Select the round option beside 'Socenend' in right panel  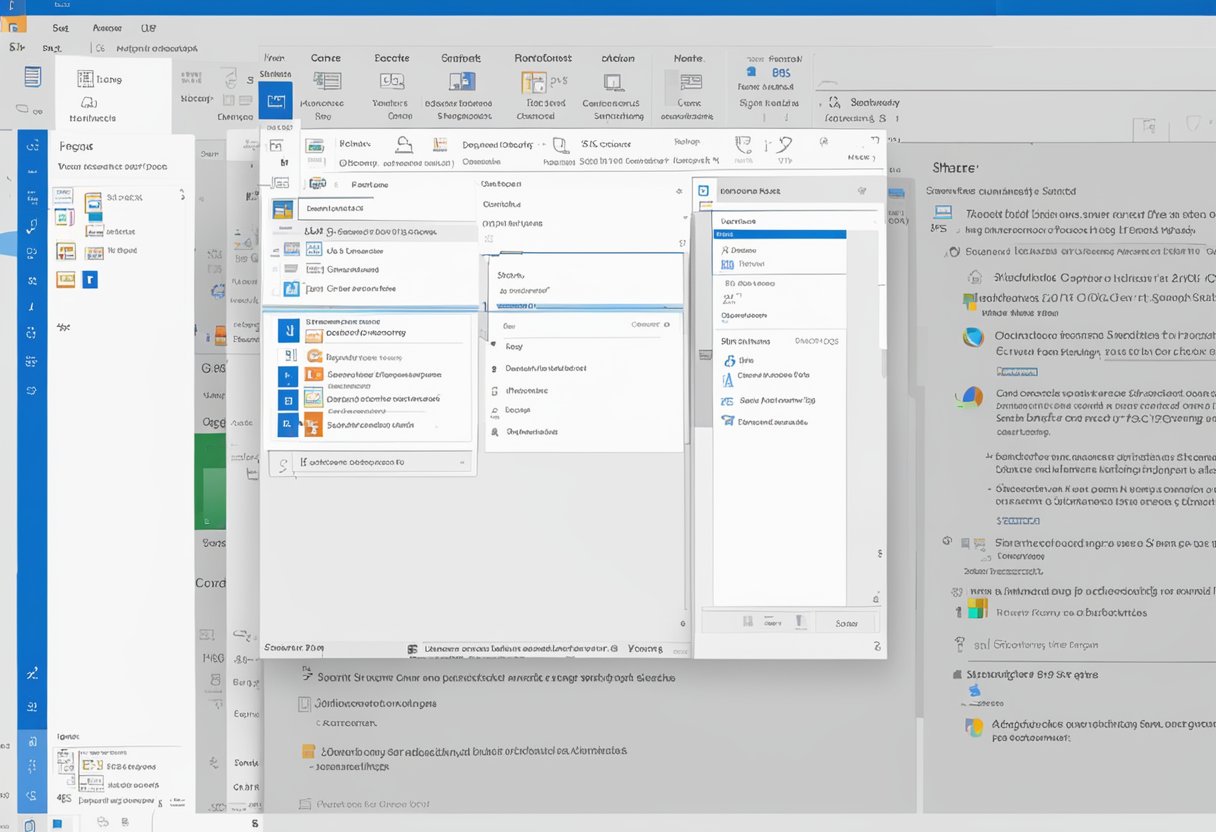[955, 253]
